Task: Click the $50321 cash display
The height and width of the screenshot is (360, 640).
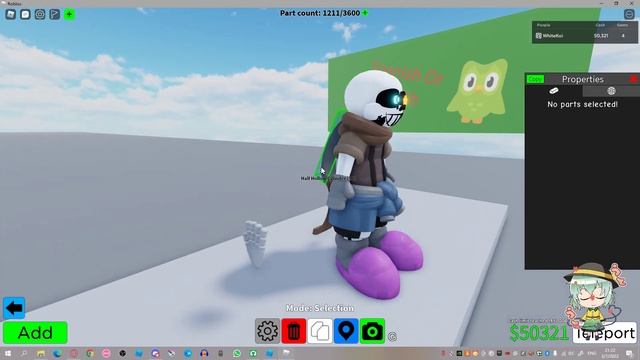Action: point(539,333)
